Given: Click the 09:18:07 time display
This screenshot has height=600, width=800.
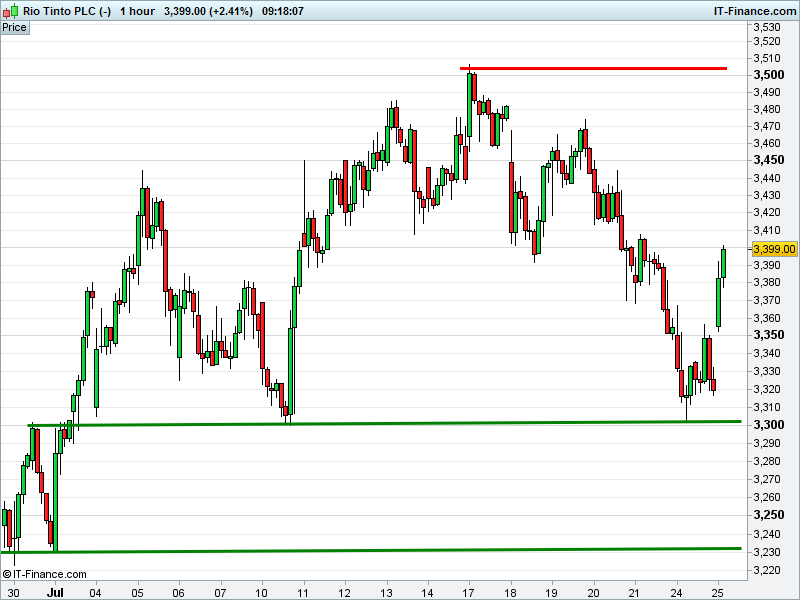Looking at the screenshot, I should click(x=283, y=11).
